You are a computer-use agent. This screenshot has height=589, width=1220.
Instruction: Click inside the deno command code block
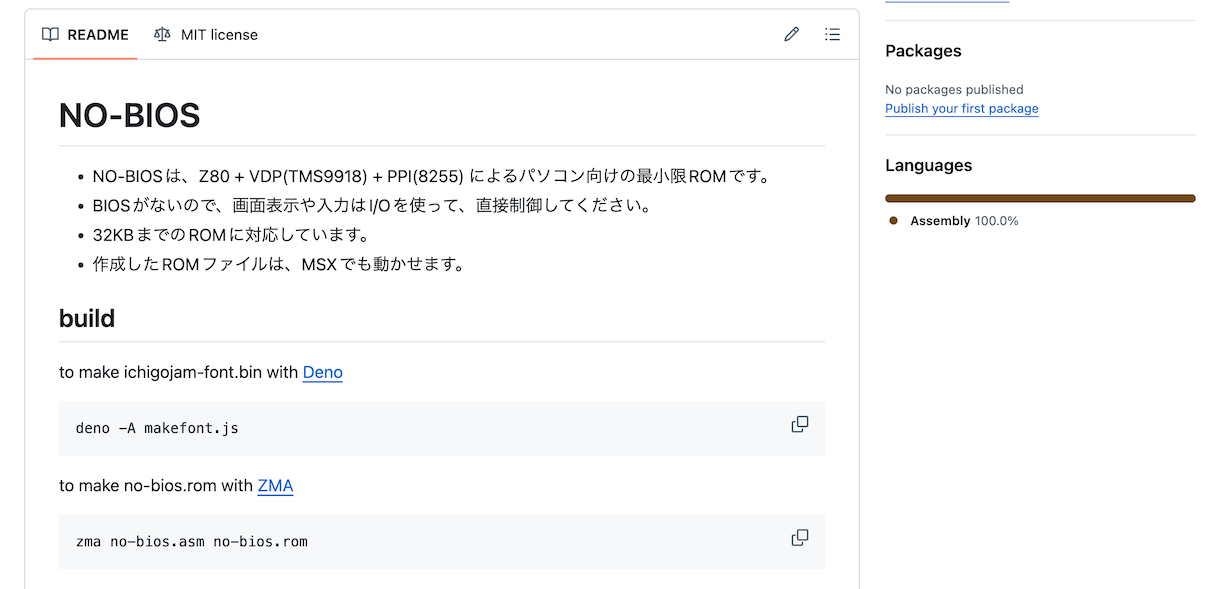tap(442, 428)
